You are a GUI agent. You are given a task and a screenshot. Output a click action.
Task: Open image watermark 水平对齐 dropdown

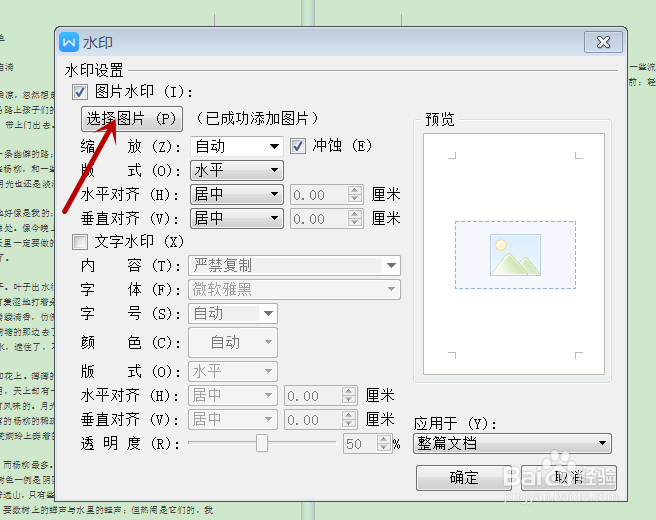click(237, 195)
